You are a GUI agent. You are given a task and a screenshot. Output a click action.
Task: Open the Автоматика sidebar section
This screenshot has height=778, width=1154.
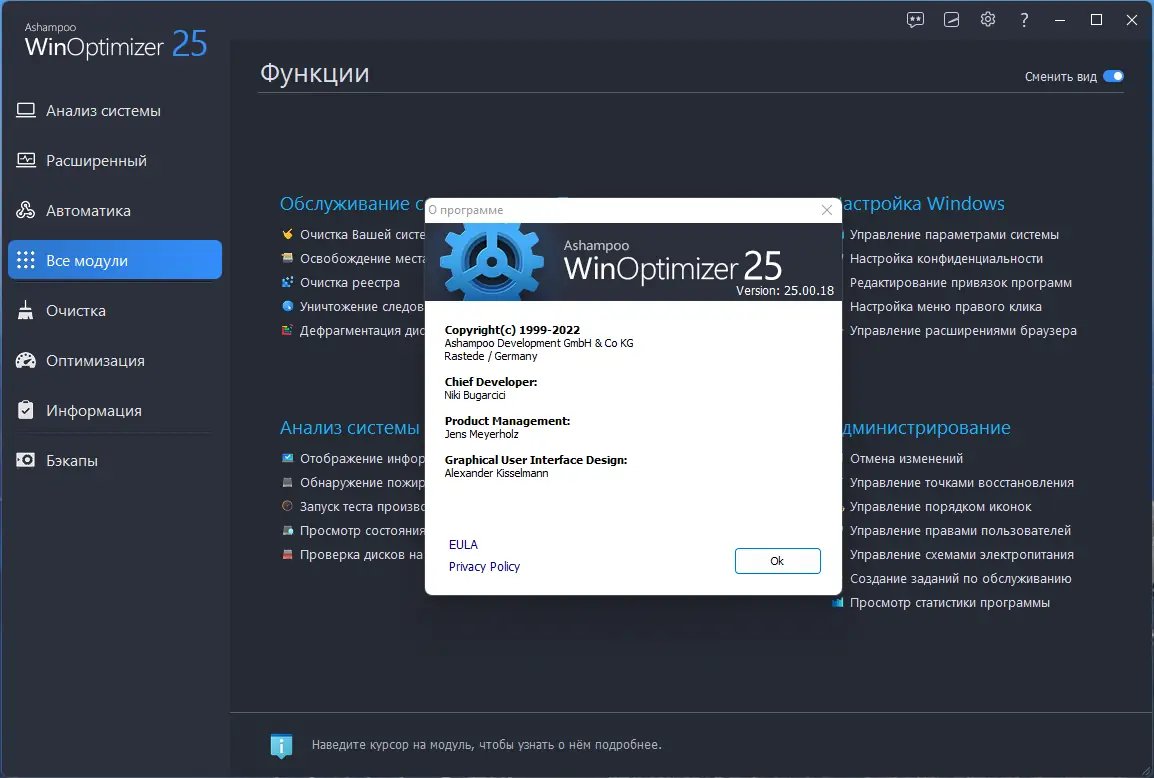[x=115, y=211]
